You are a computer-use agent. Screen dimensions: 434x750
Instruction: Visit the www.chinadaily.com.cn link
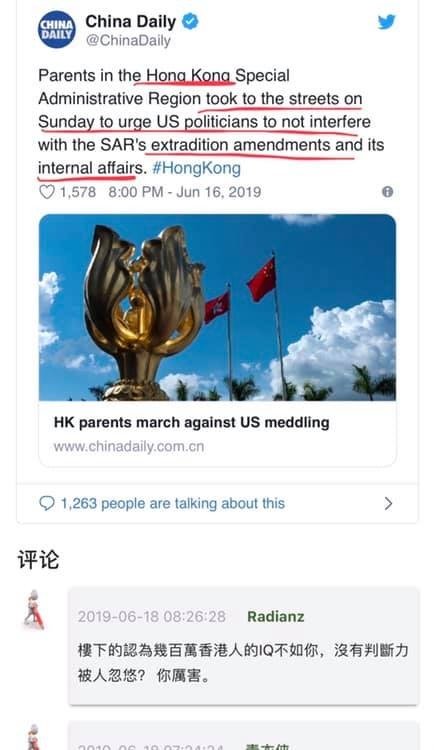point(129,446)
